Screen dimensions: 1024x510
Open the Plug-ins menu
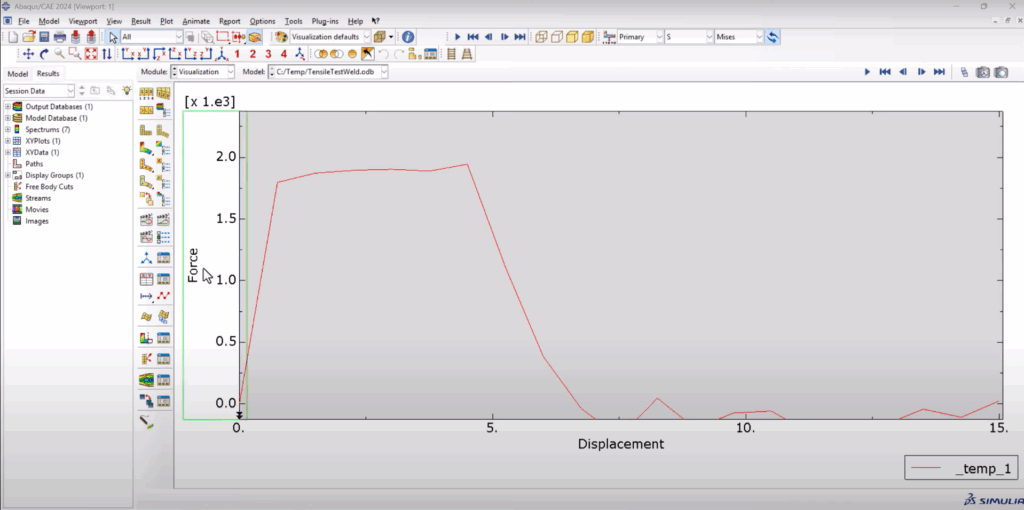point(325,21)
